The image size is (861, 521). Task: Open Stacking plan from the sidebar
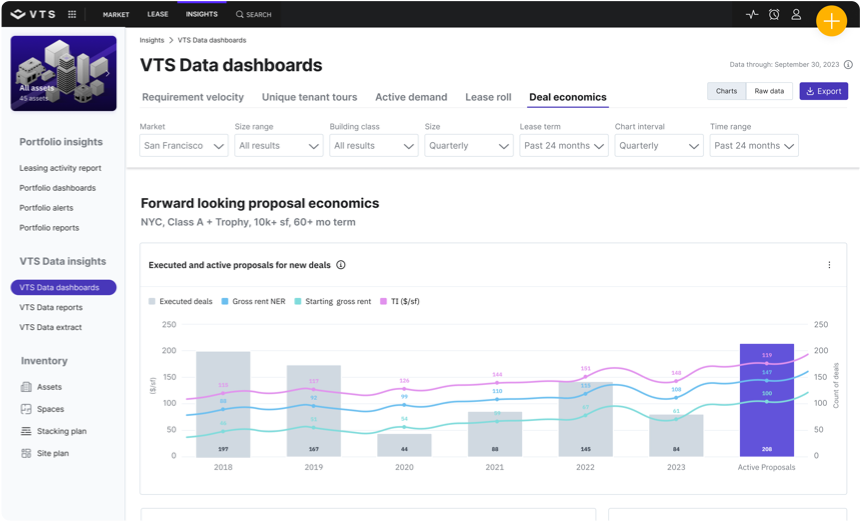[x=61, y=431]
